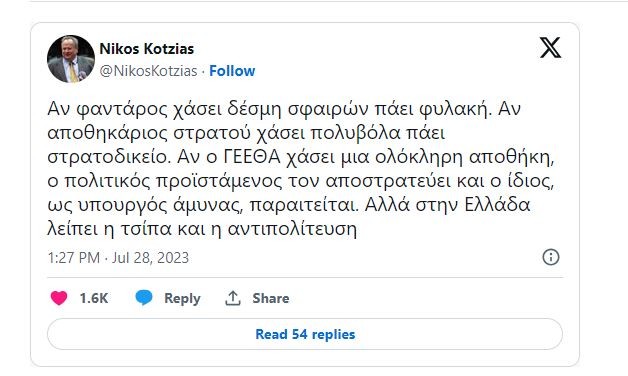Follow @NikosKotzias via Follow link
Screen dimensions: 628x376
pyautogui.click(x=232, y=71)
